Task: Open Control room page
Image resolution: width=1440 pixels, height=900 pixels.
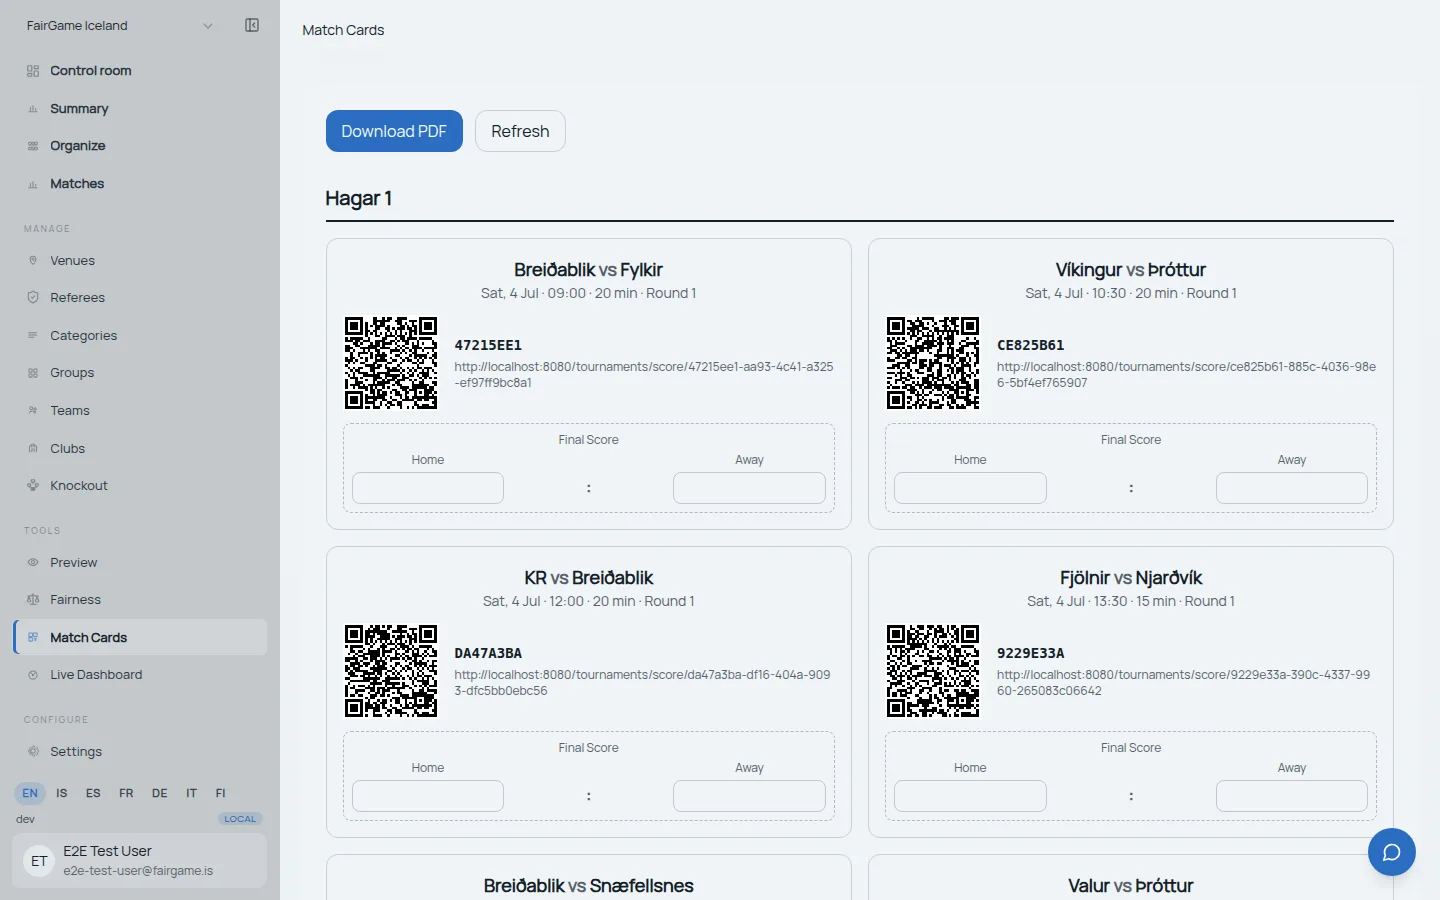Action: [140, 71]
